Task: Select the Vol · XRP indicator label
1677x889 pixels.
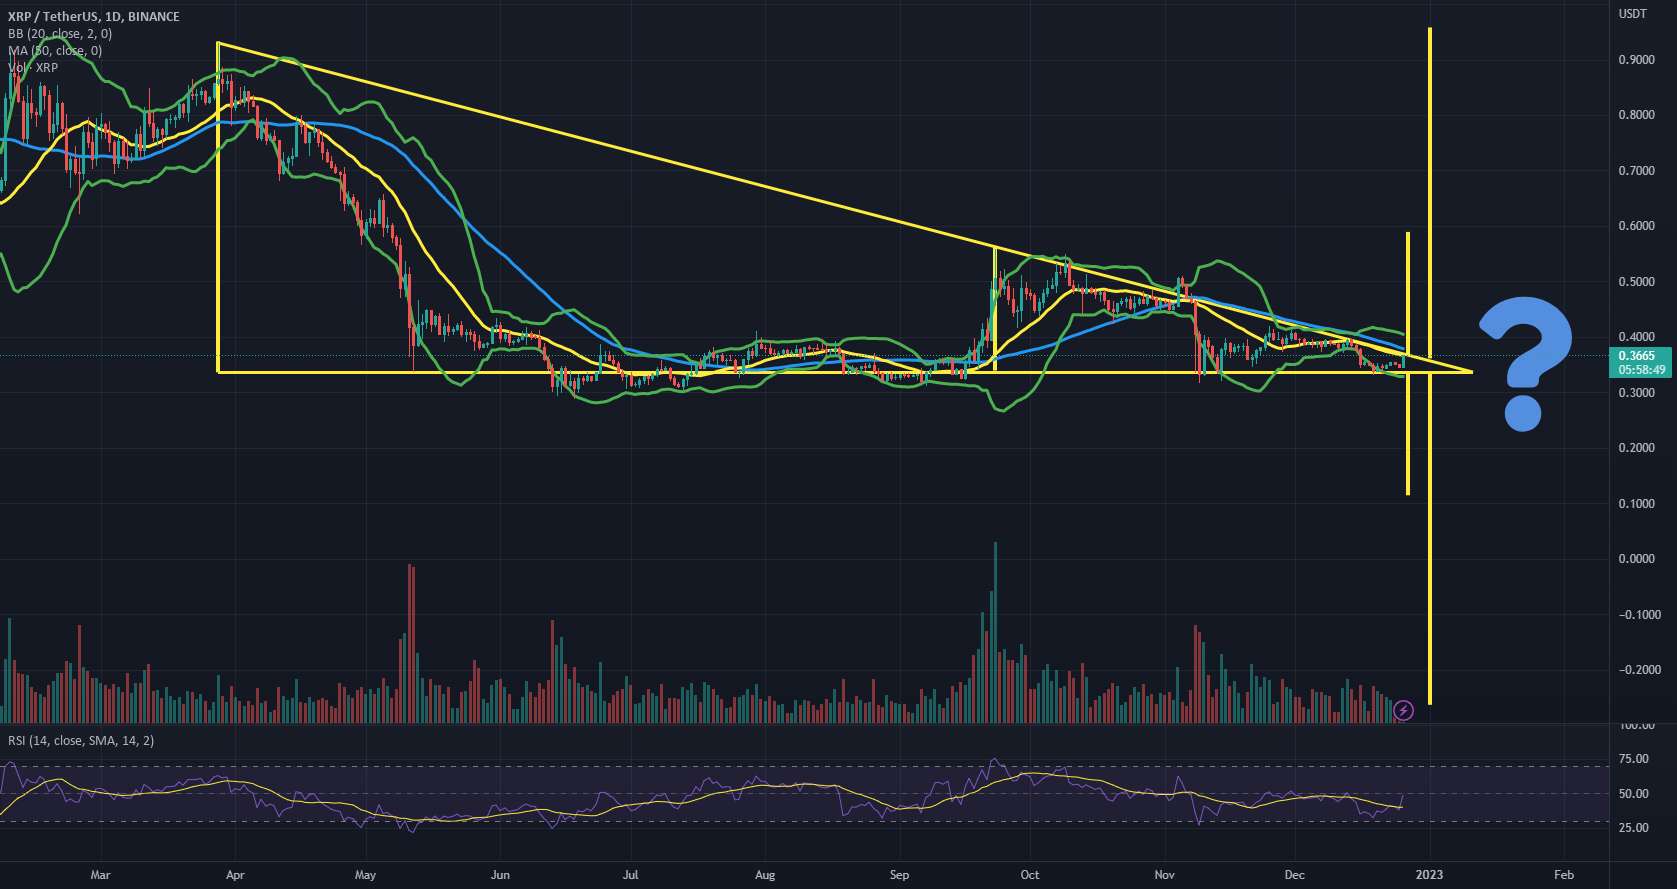Action: [33, 68]
